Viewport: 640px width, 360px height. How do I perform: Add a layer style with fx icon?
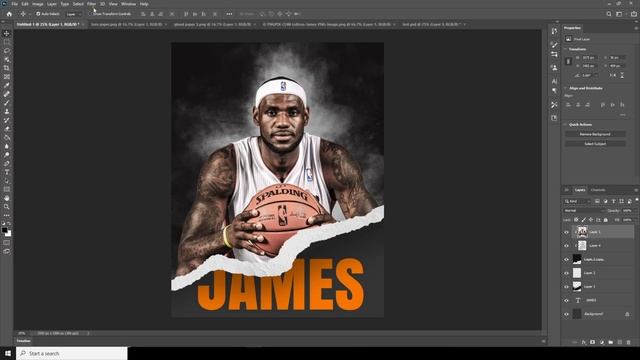[x=584, y=342]
